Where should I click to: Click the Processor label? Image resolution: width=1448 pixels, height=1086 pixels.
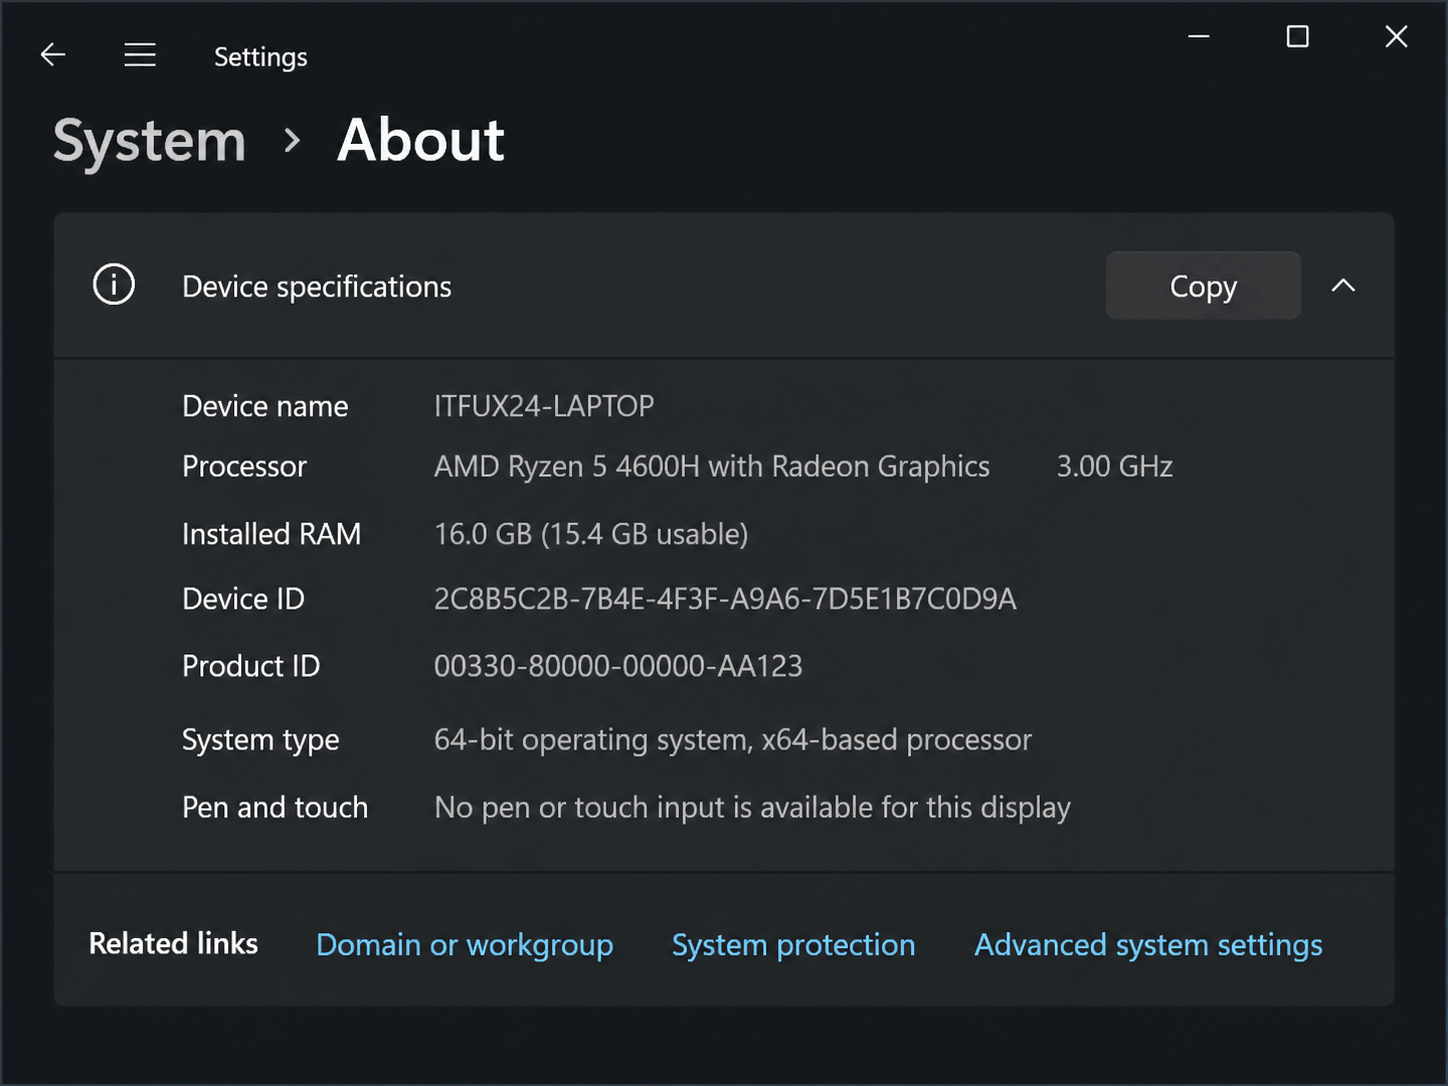click(x=244, y=467)
